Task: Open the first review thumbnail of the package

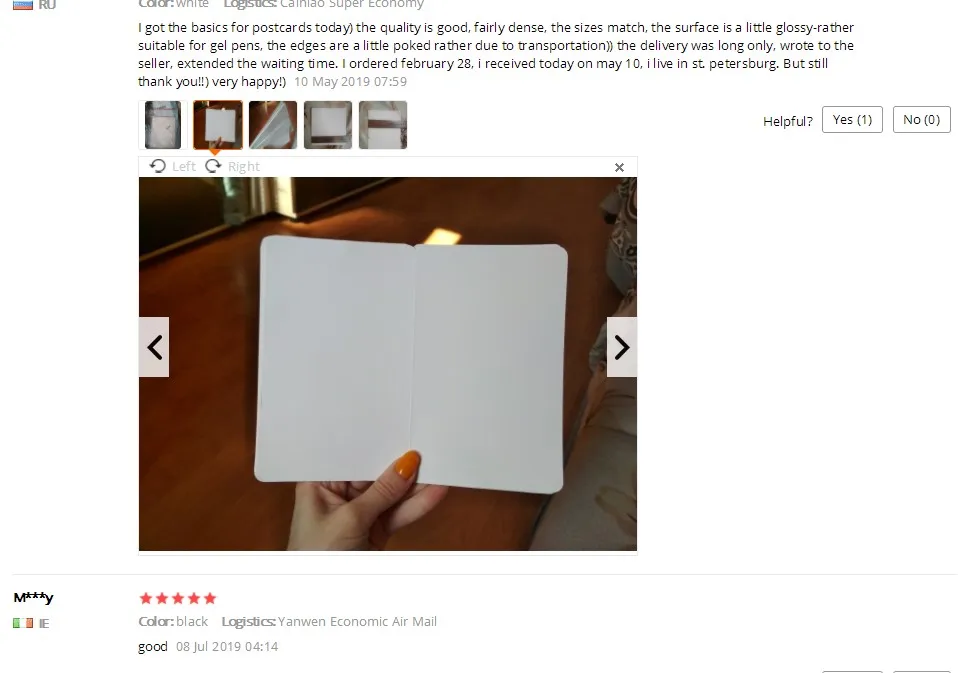Action: click(x=163, y=125)
